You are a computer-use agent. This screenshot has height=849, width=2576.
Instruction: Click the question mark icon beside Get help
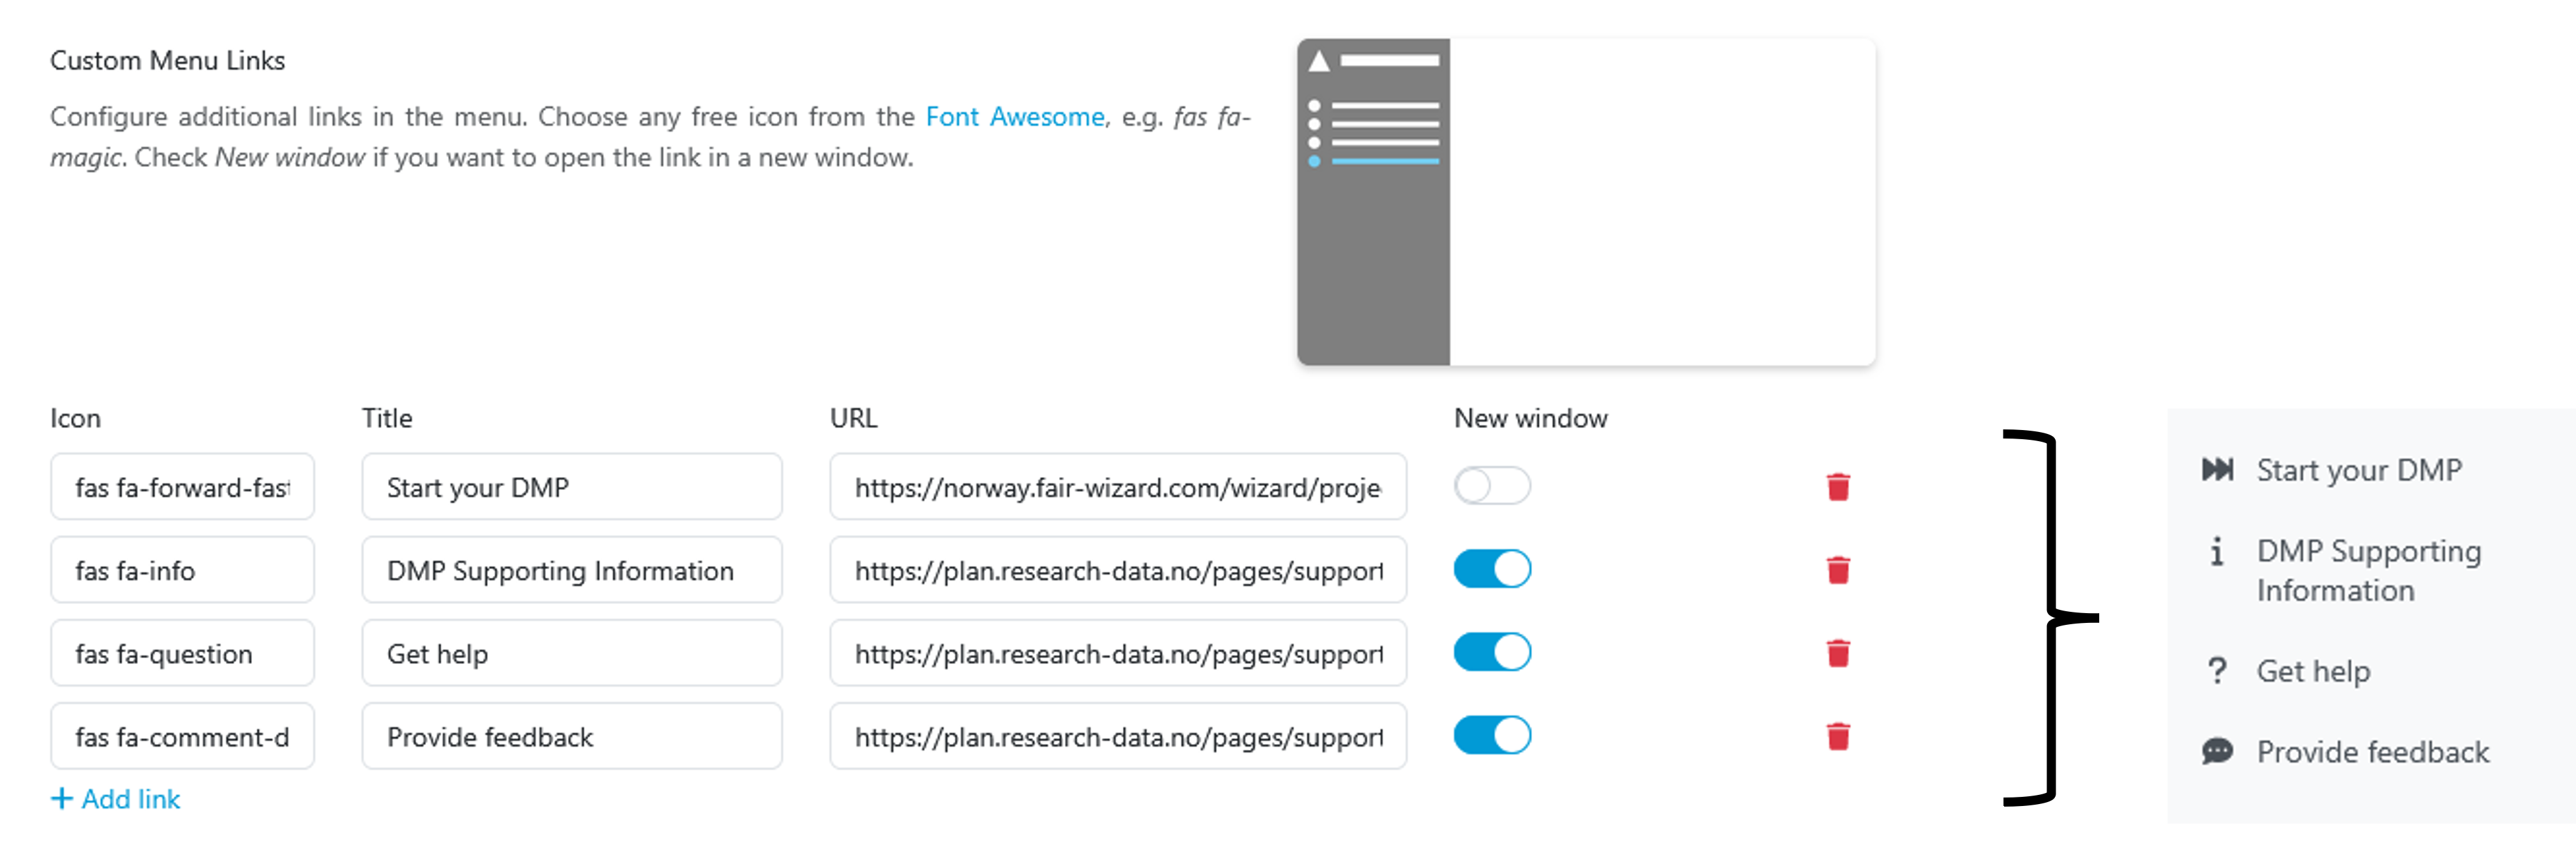tap(2218, 671)
